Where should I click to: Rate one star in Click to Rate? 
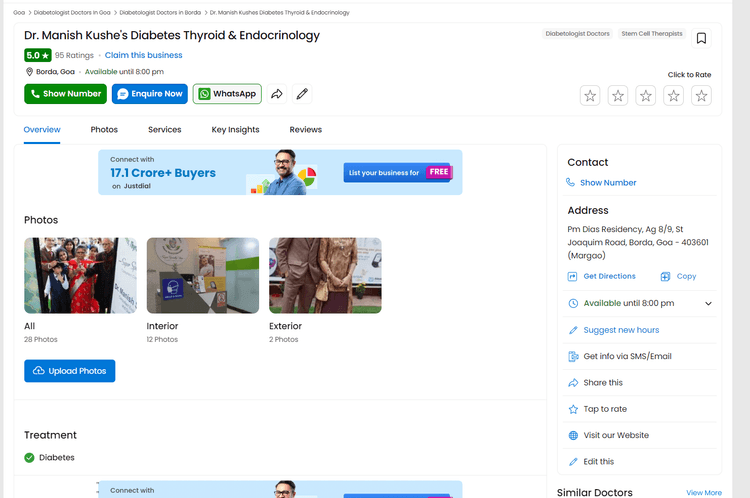[590, 96]
